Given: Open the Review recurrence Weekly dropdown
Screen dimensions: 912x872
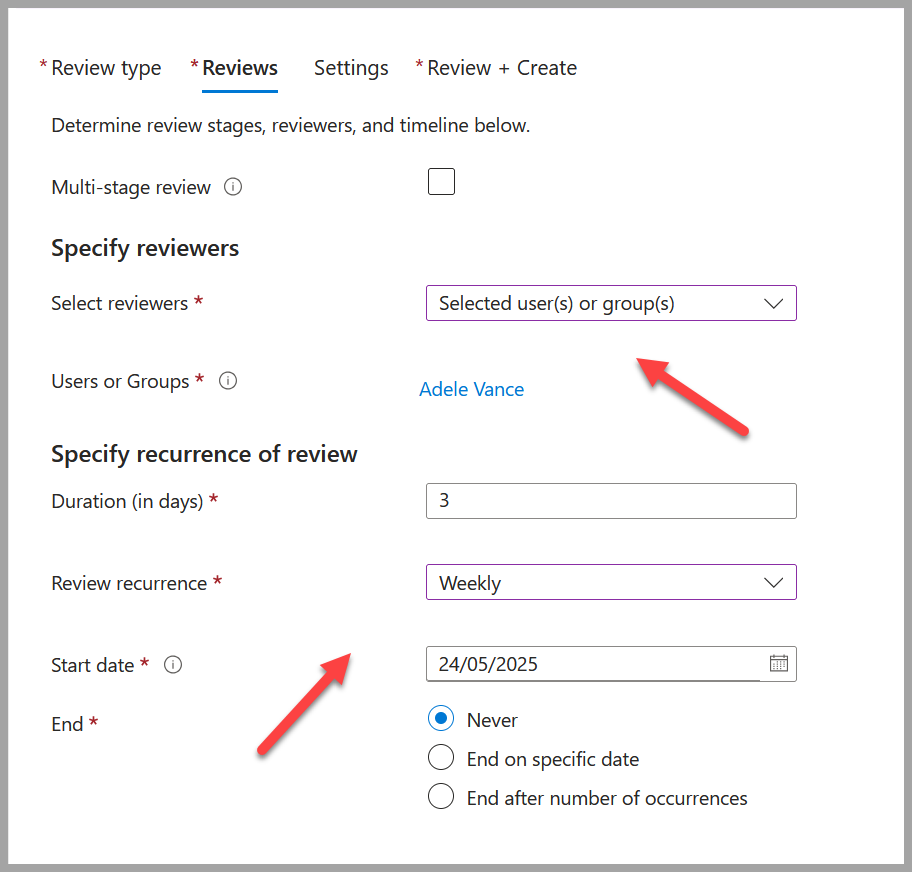Looking at the screenshot, I should tap(611, 582).
